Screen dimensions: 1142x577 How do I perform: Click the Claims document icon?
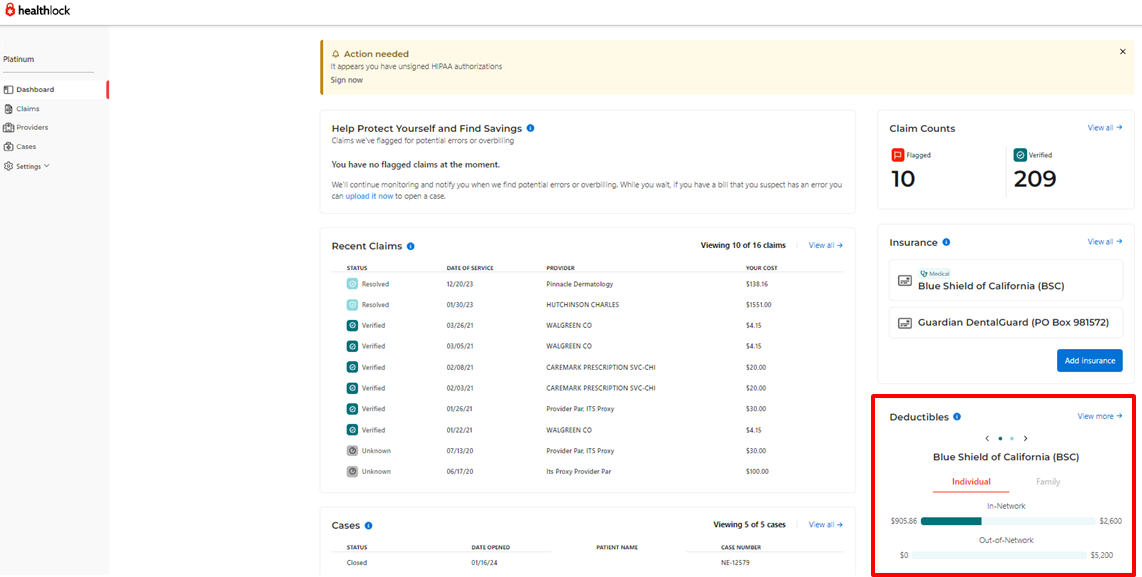(9, 109)
